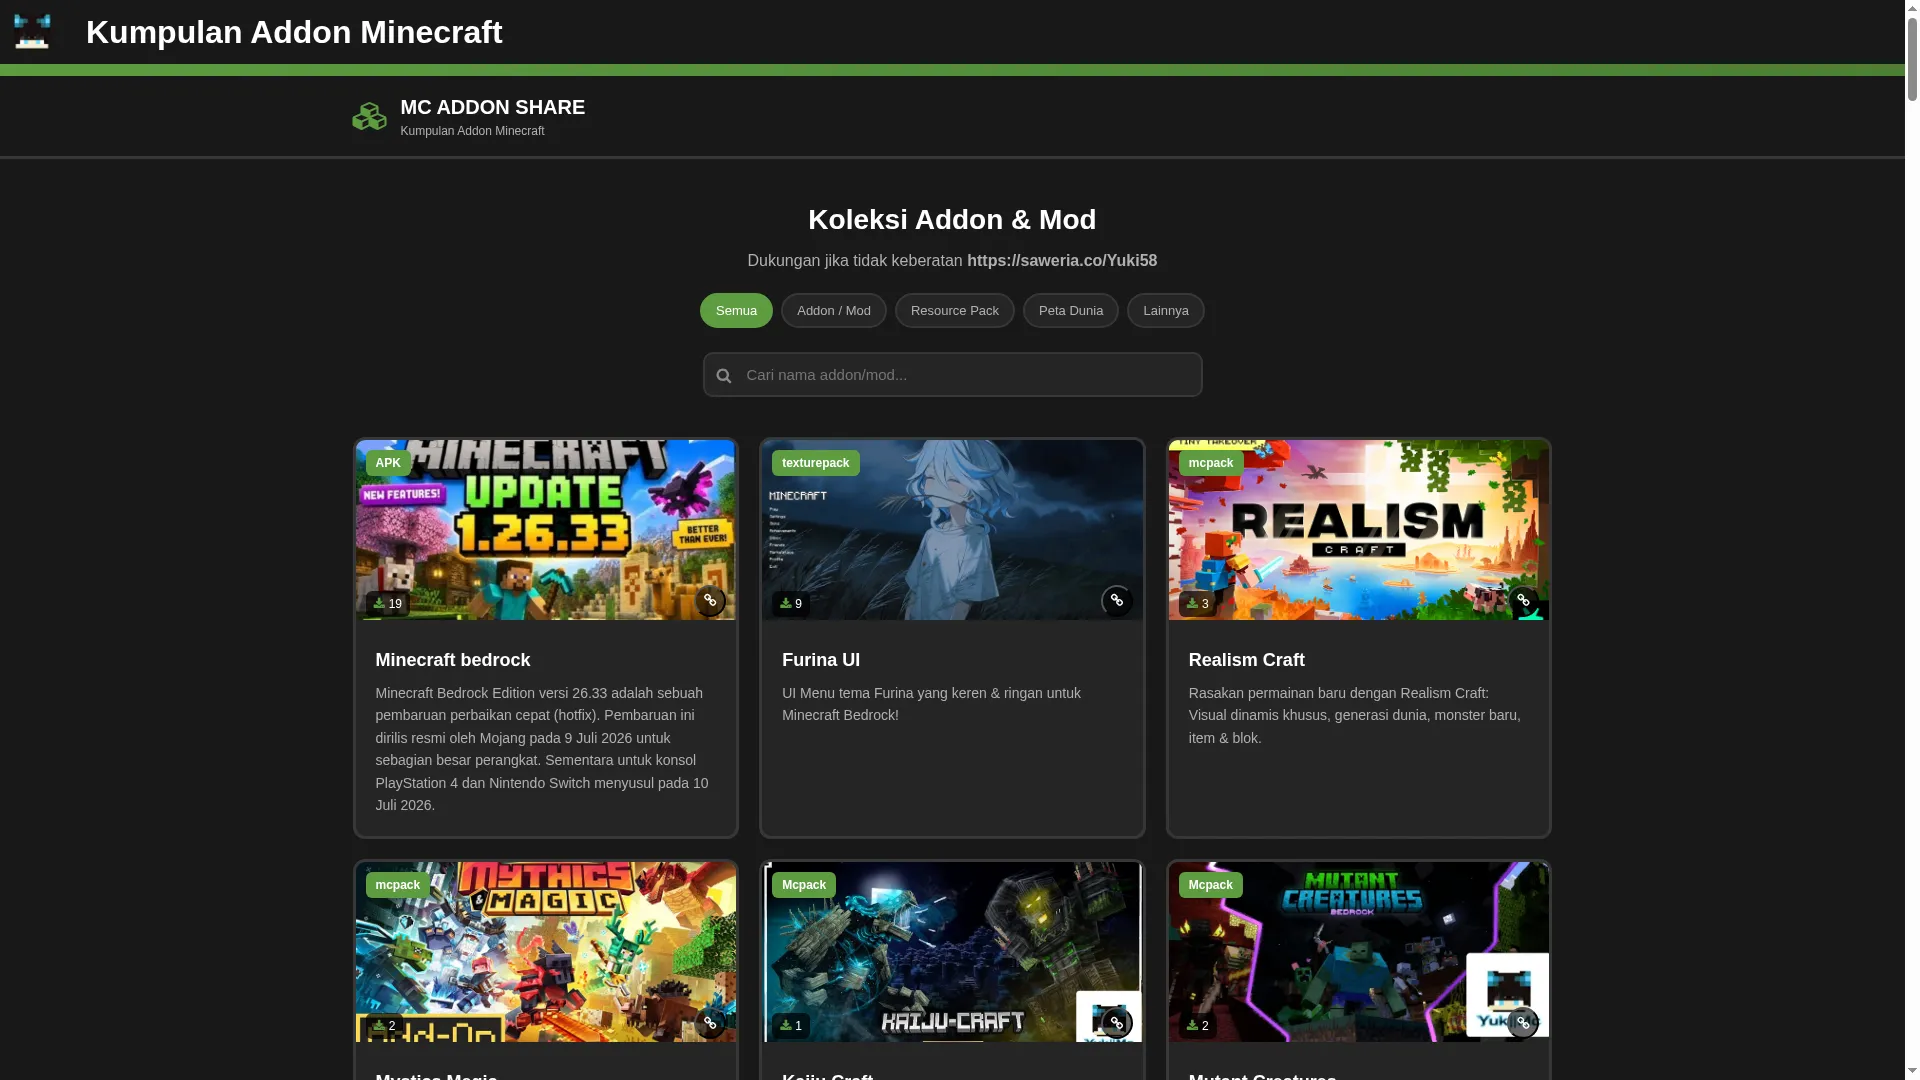
Task: Click the MC ADDON SHARE site name
Action: [x=493, y=107]
